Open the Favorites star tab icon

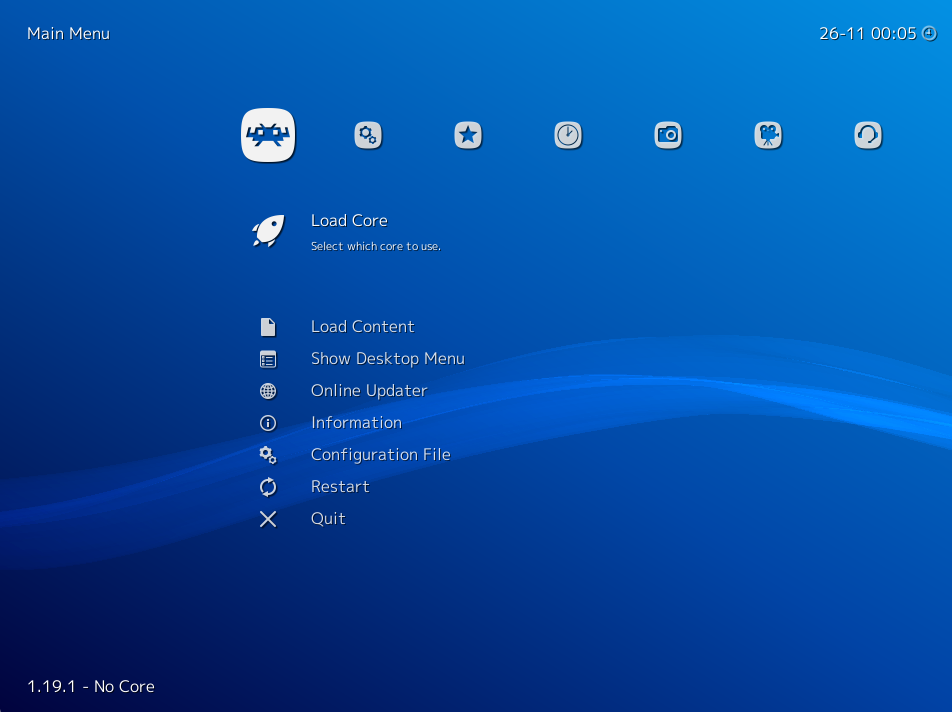468,135
